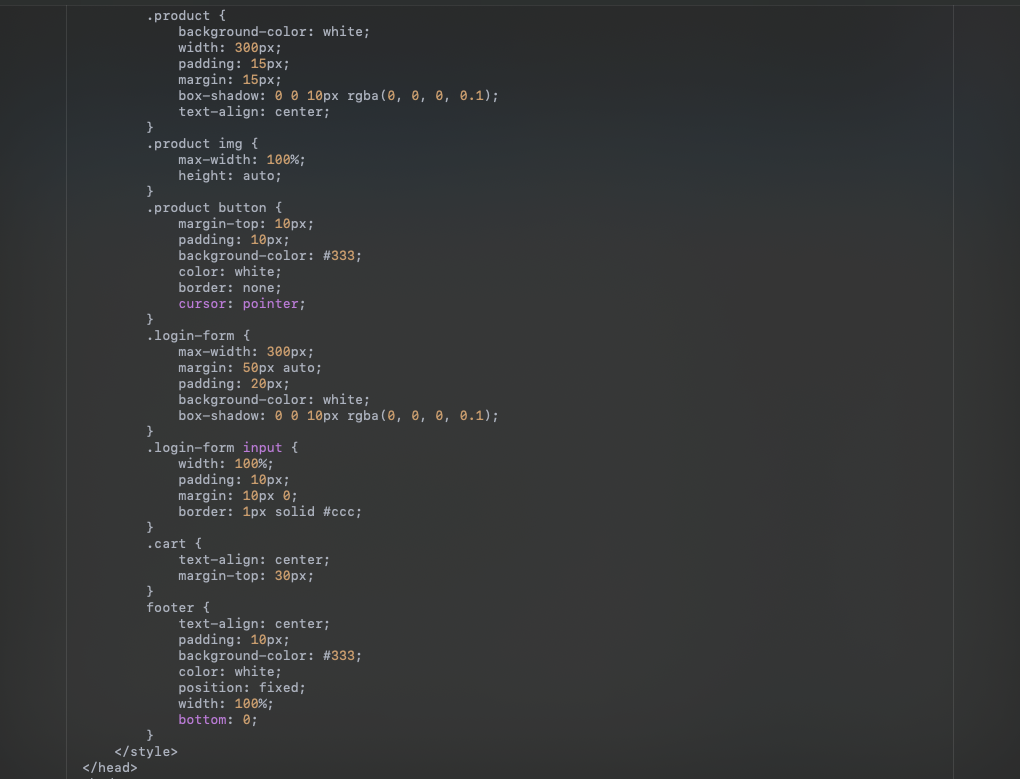Click the ".product {" selector line

tap(186, 16)
